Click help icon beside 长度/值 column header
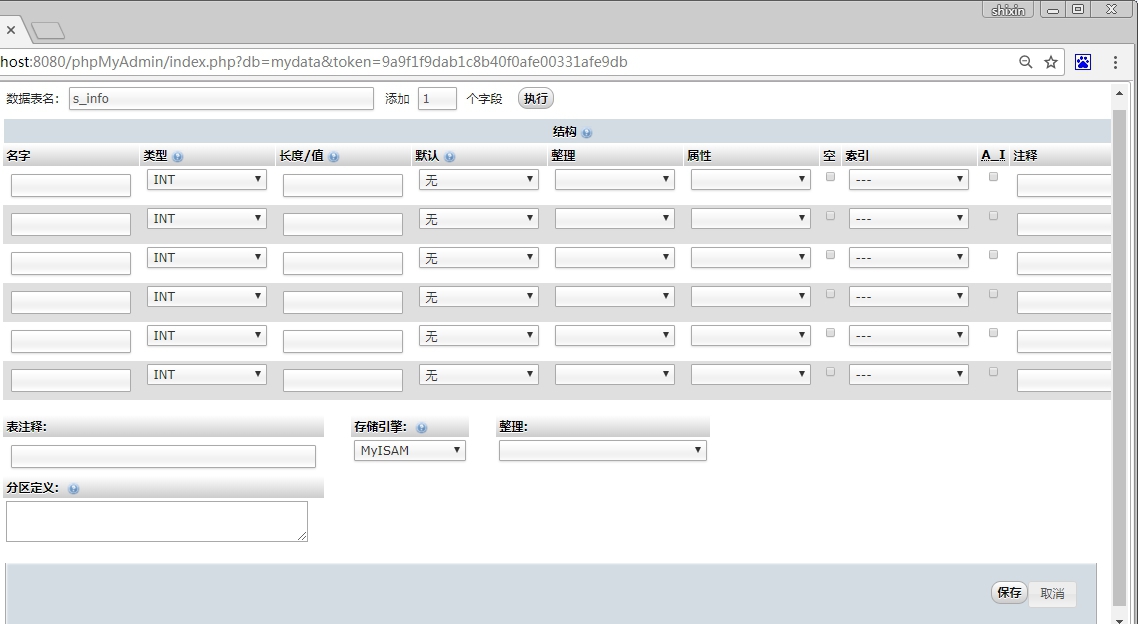 click(334, 157)
